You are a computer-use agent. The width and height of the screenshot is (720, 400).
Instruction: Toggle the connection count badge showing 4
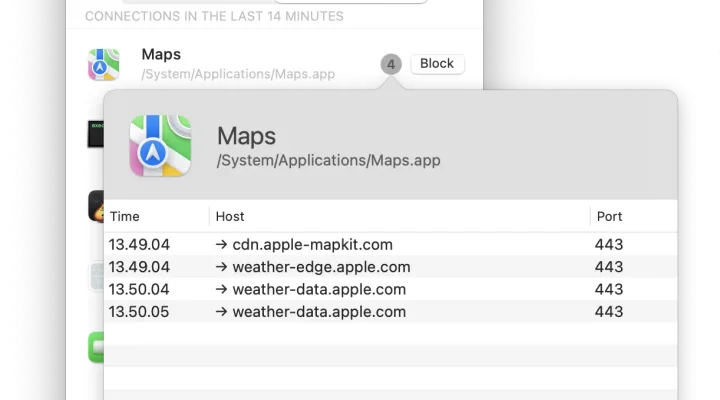pos(391,64)
